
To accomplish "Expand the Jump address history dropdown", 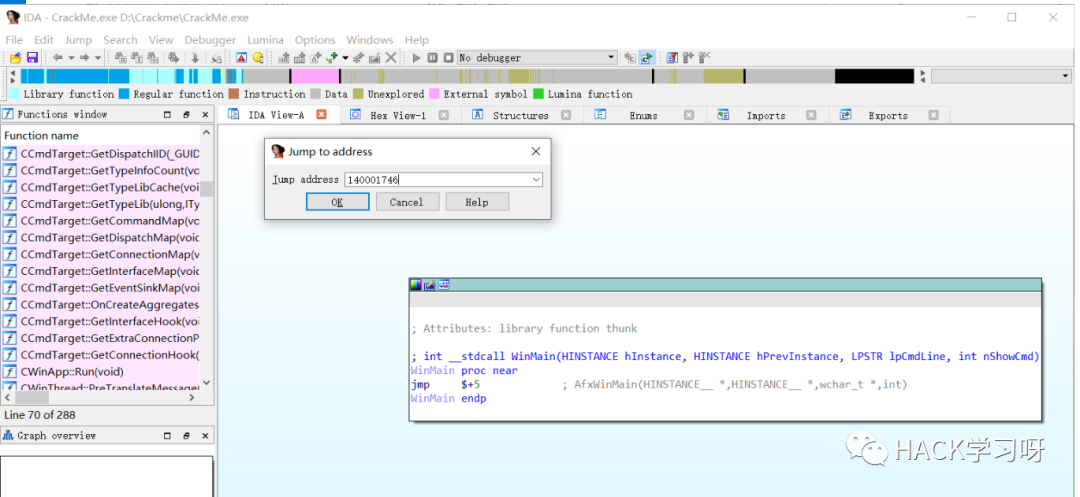I will (x=537, y=180).
